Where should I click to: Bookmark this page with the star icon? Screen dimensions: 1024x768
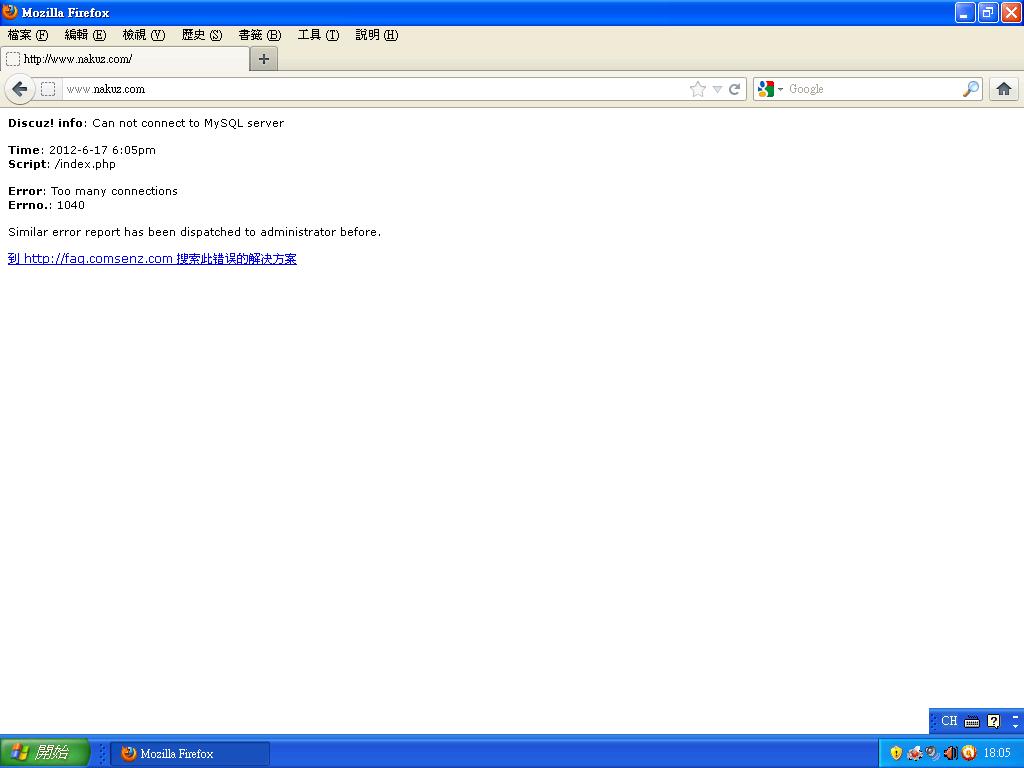(x=697, y=89)
